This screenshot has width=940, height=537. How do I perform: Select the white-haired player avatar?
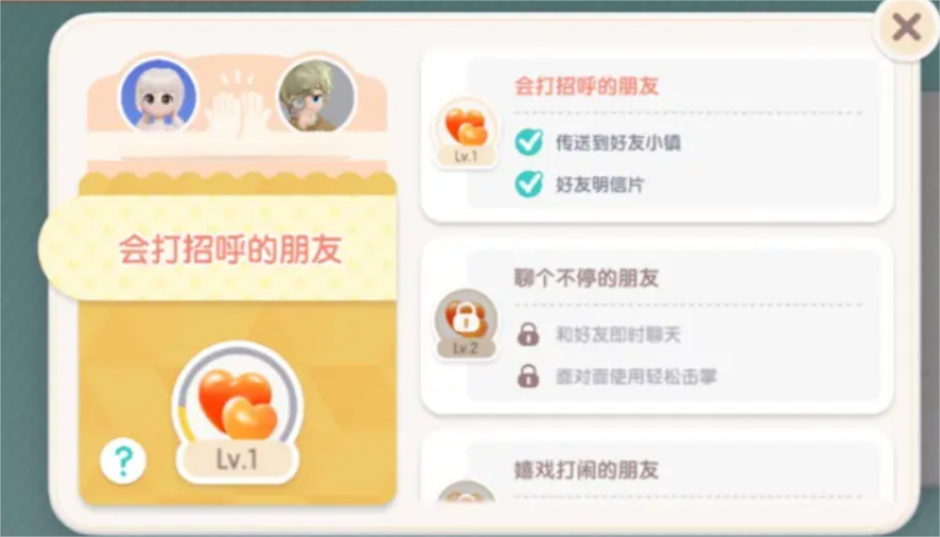tap(158, 95)
